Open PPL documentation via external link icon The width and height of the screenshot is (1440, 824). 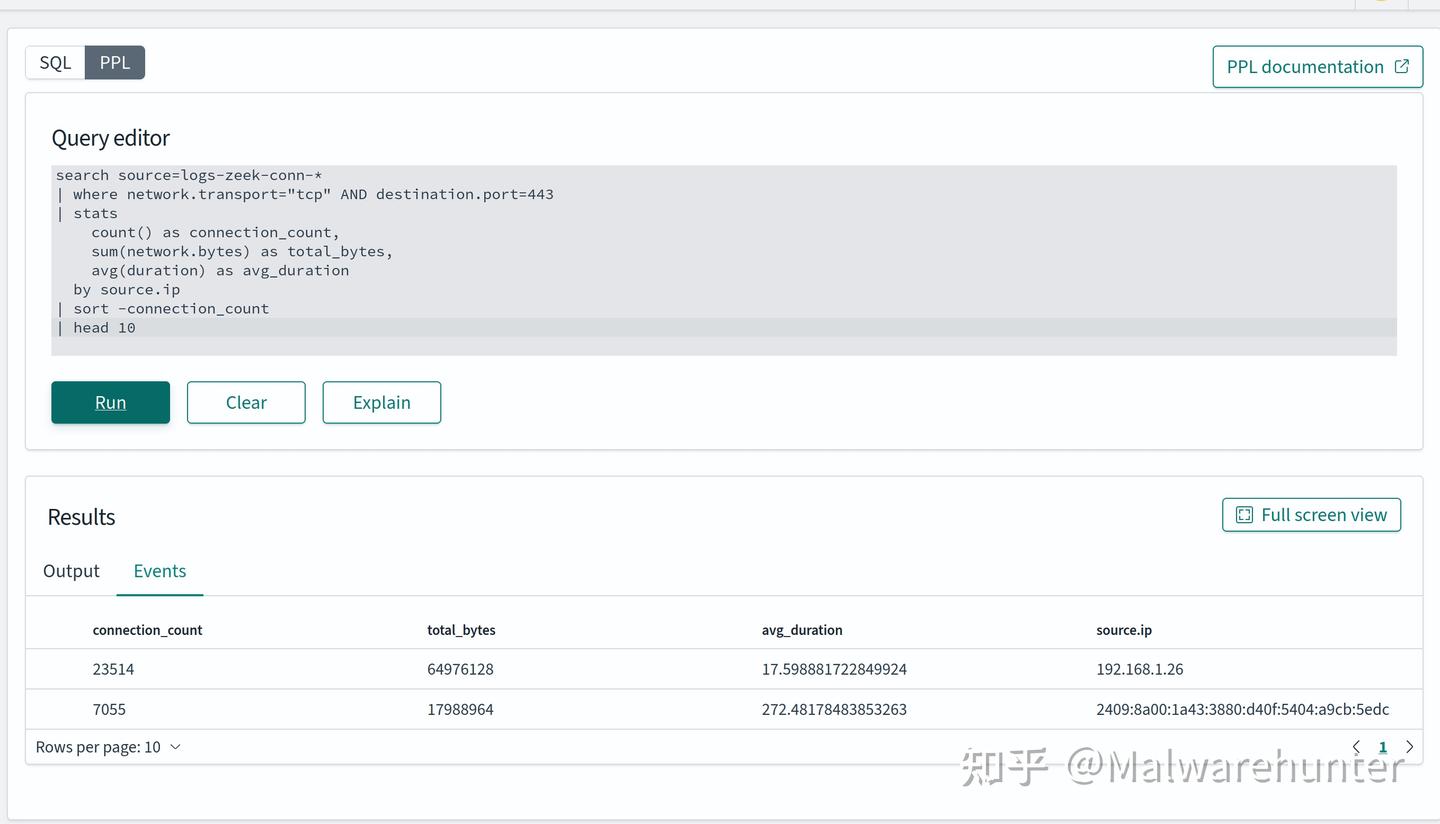1399,66
